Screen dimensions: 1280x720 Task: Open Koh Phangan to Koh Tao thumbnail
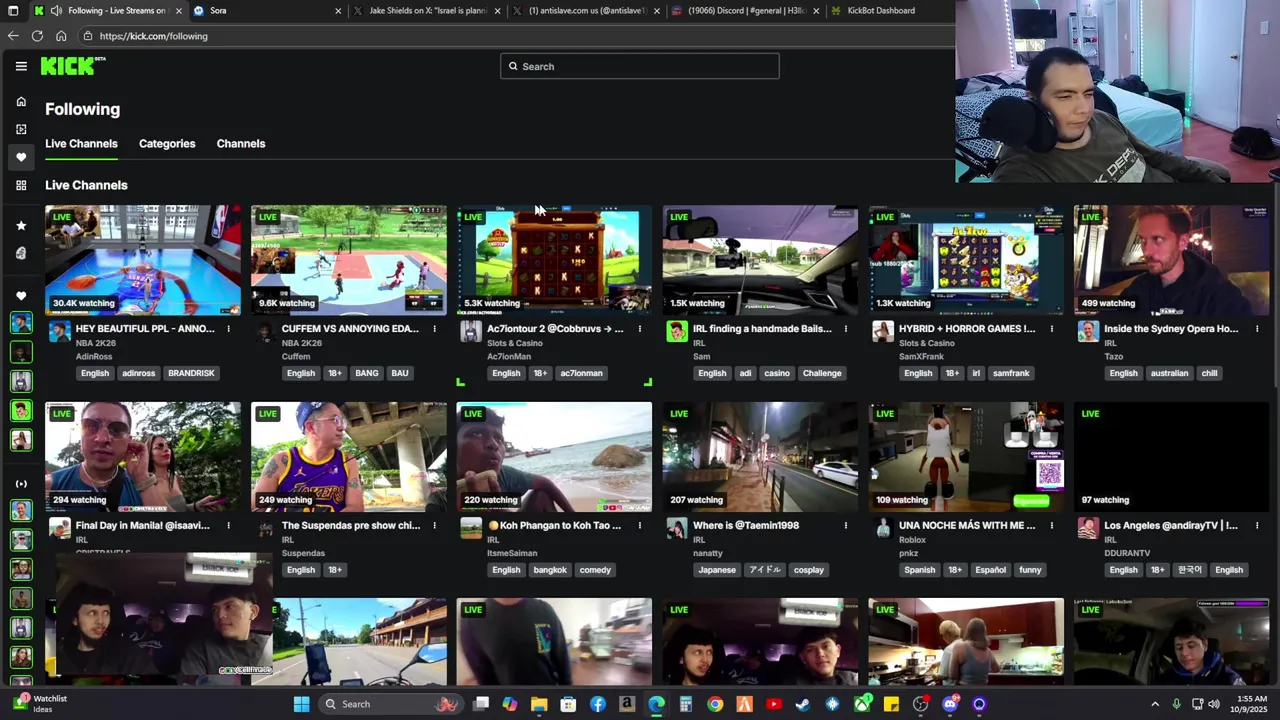pyautogui.click(x=554, y=457)
